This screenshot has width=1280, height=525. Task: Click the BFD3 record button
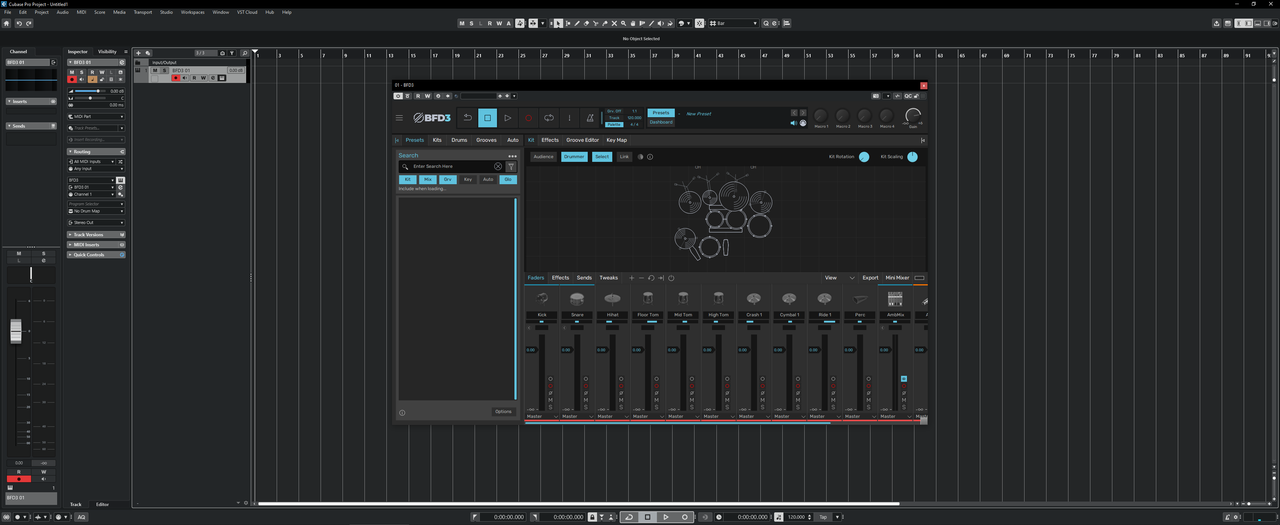click(x=528, y=118)
